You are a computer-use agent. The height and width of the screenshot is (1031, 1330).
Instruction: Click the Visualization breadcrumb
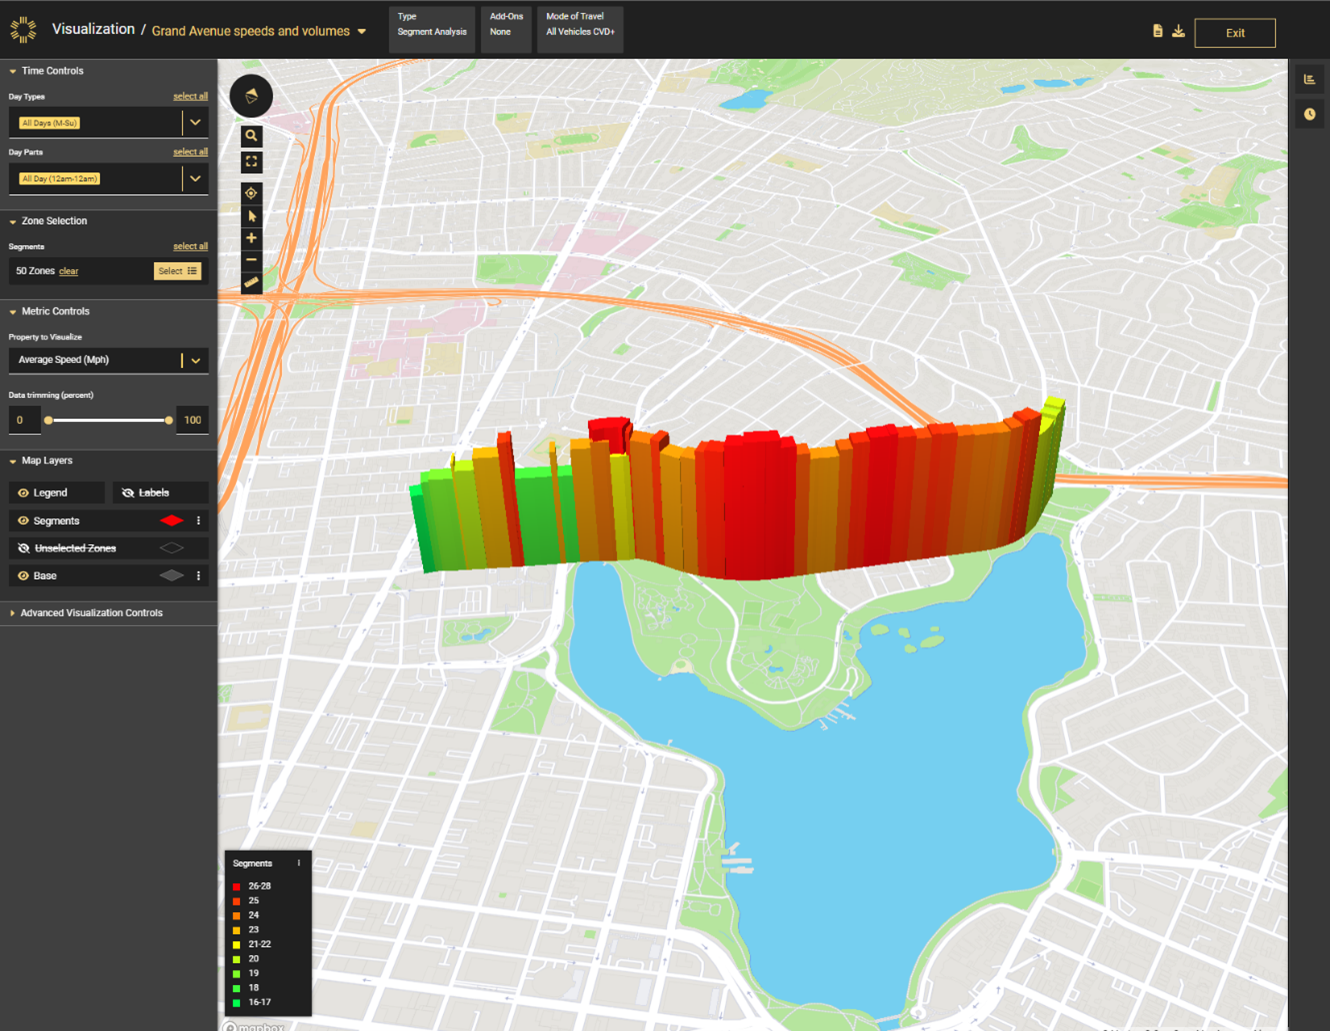click(93, 29)
